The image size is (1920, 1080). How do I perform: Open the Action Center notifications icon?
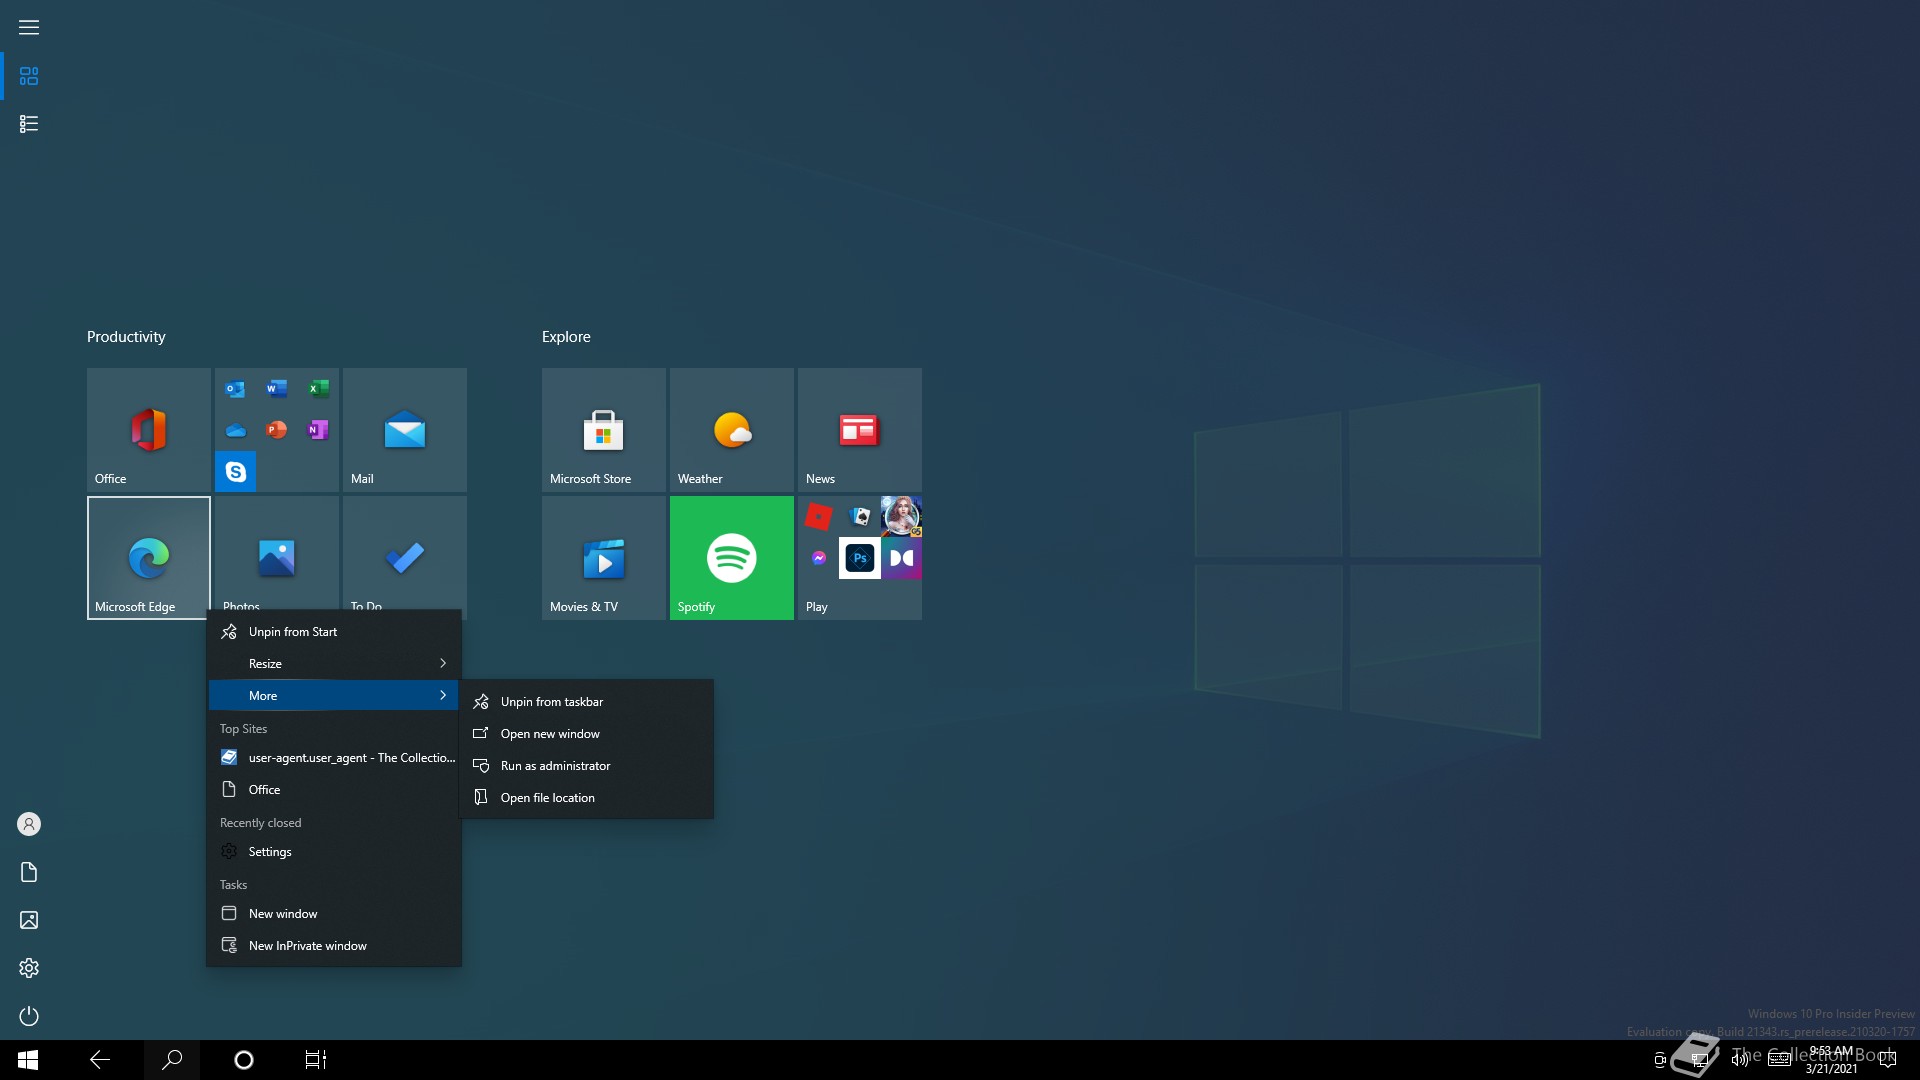(x=1888, y=1060)
